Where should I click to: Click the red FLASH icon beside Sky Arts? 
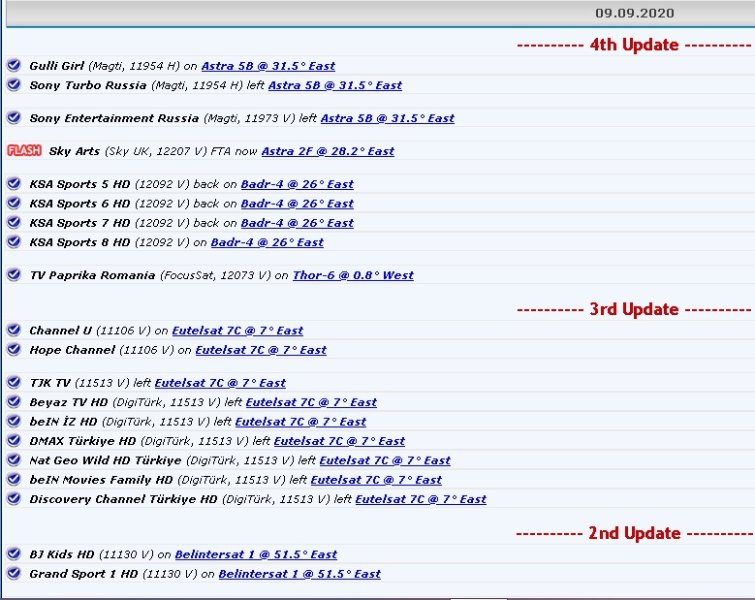(24, 150)
